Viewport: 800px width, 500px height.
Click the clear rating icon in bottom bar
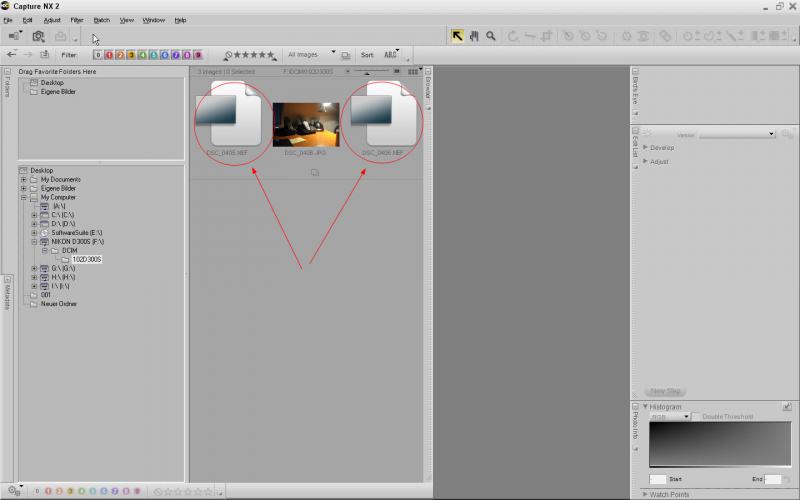point(158,492)
